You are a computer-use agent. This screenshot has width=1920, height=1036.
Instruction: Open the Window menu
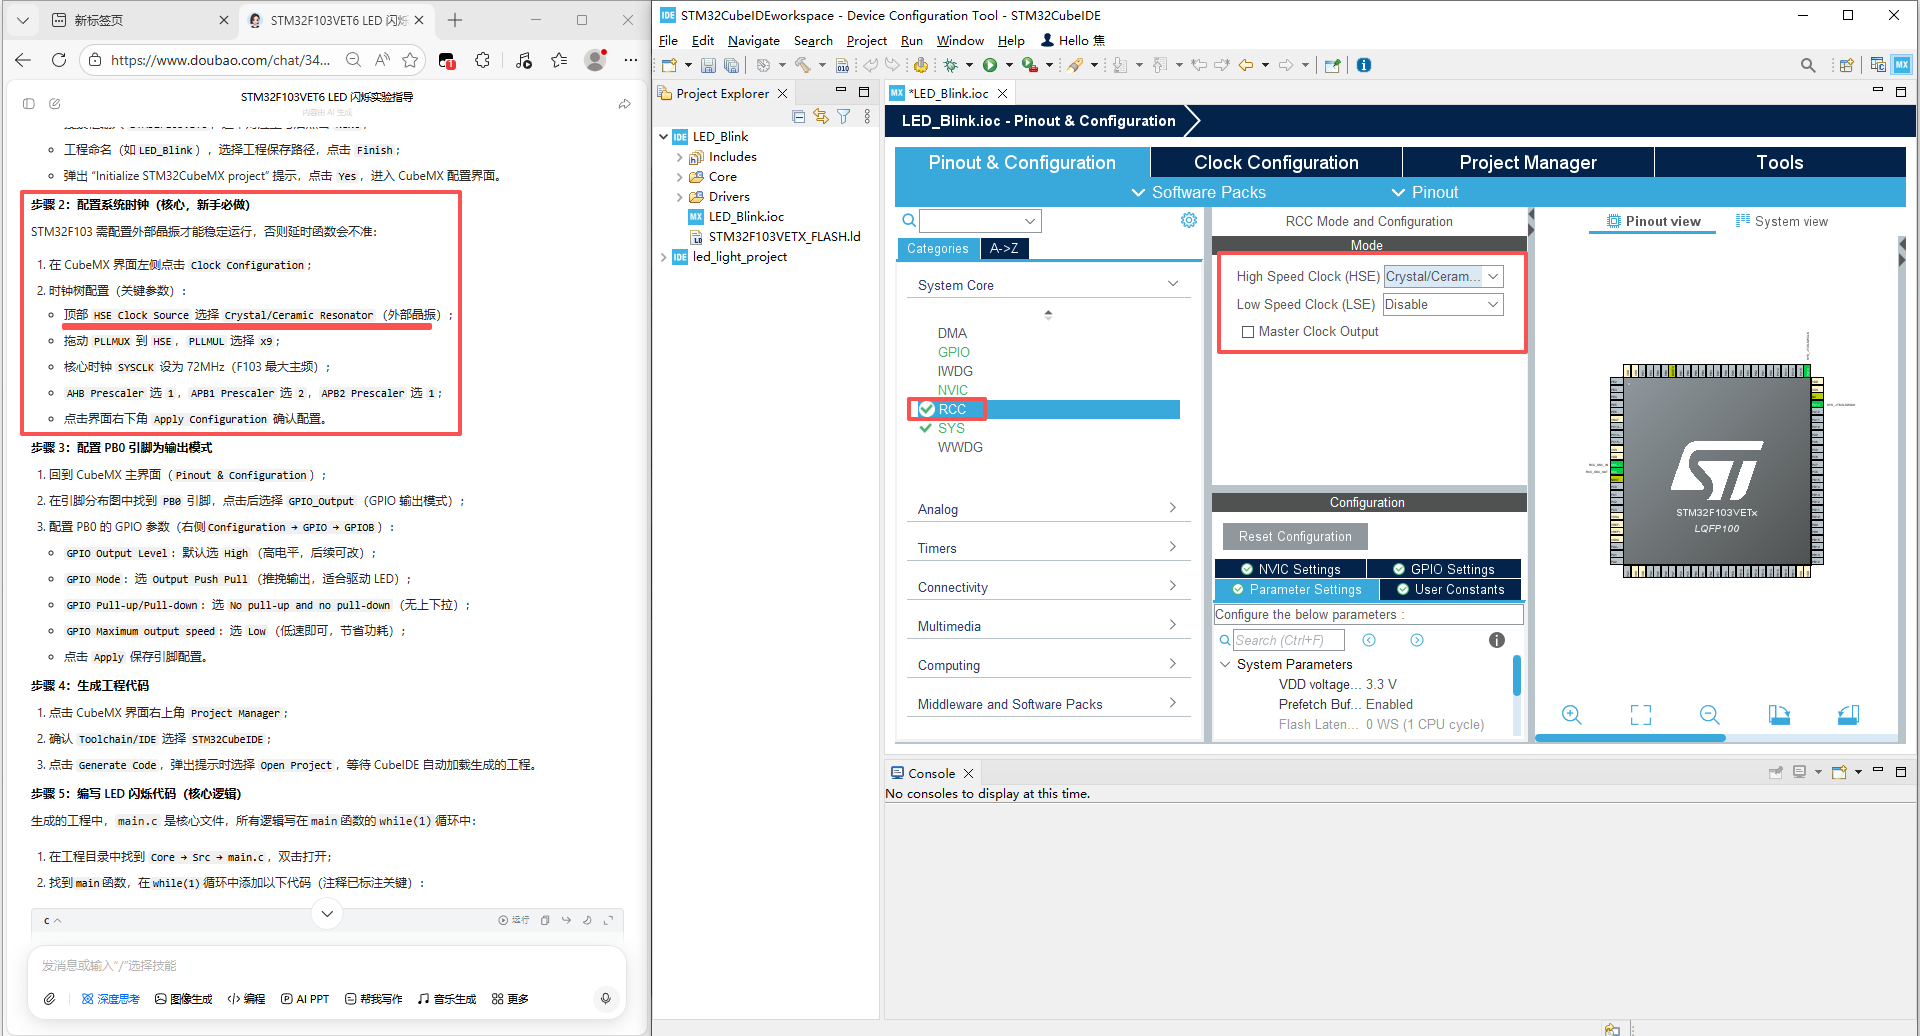pyautogui.click(x=960, y=41)
